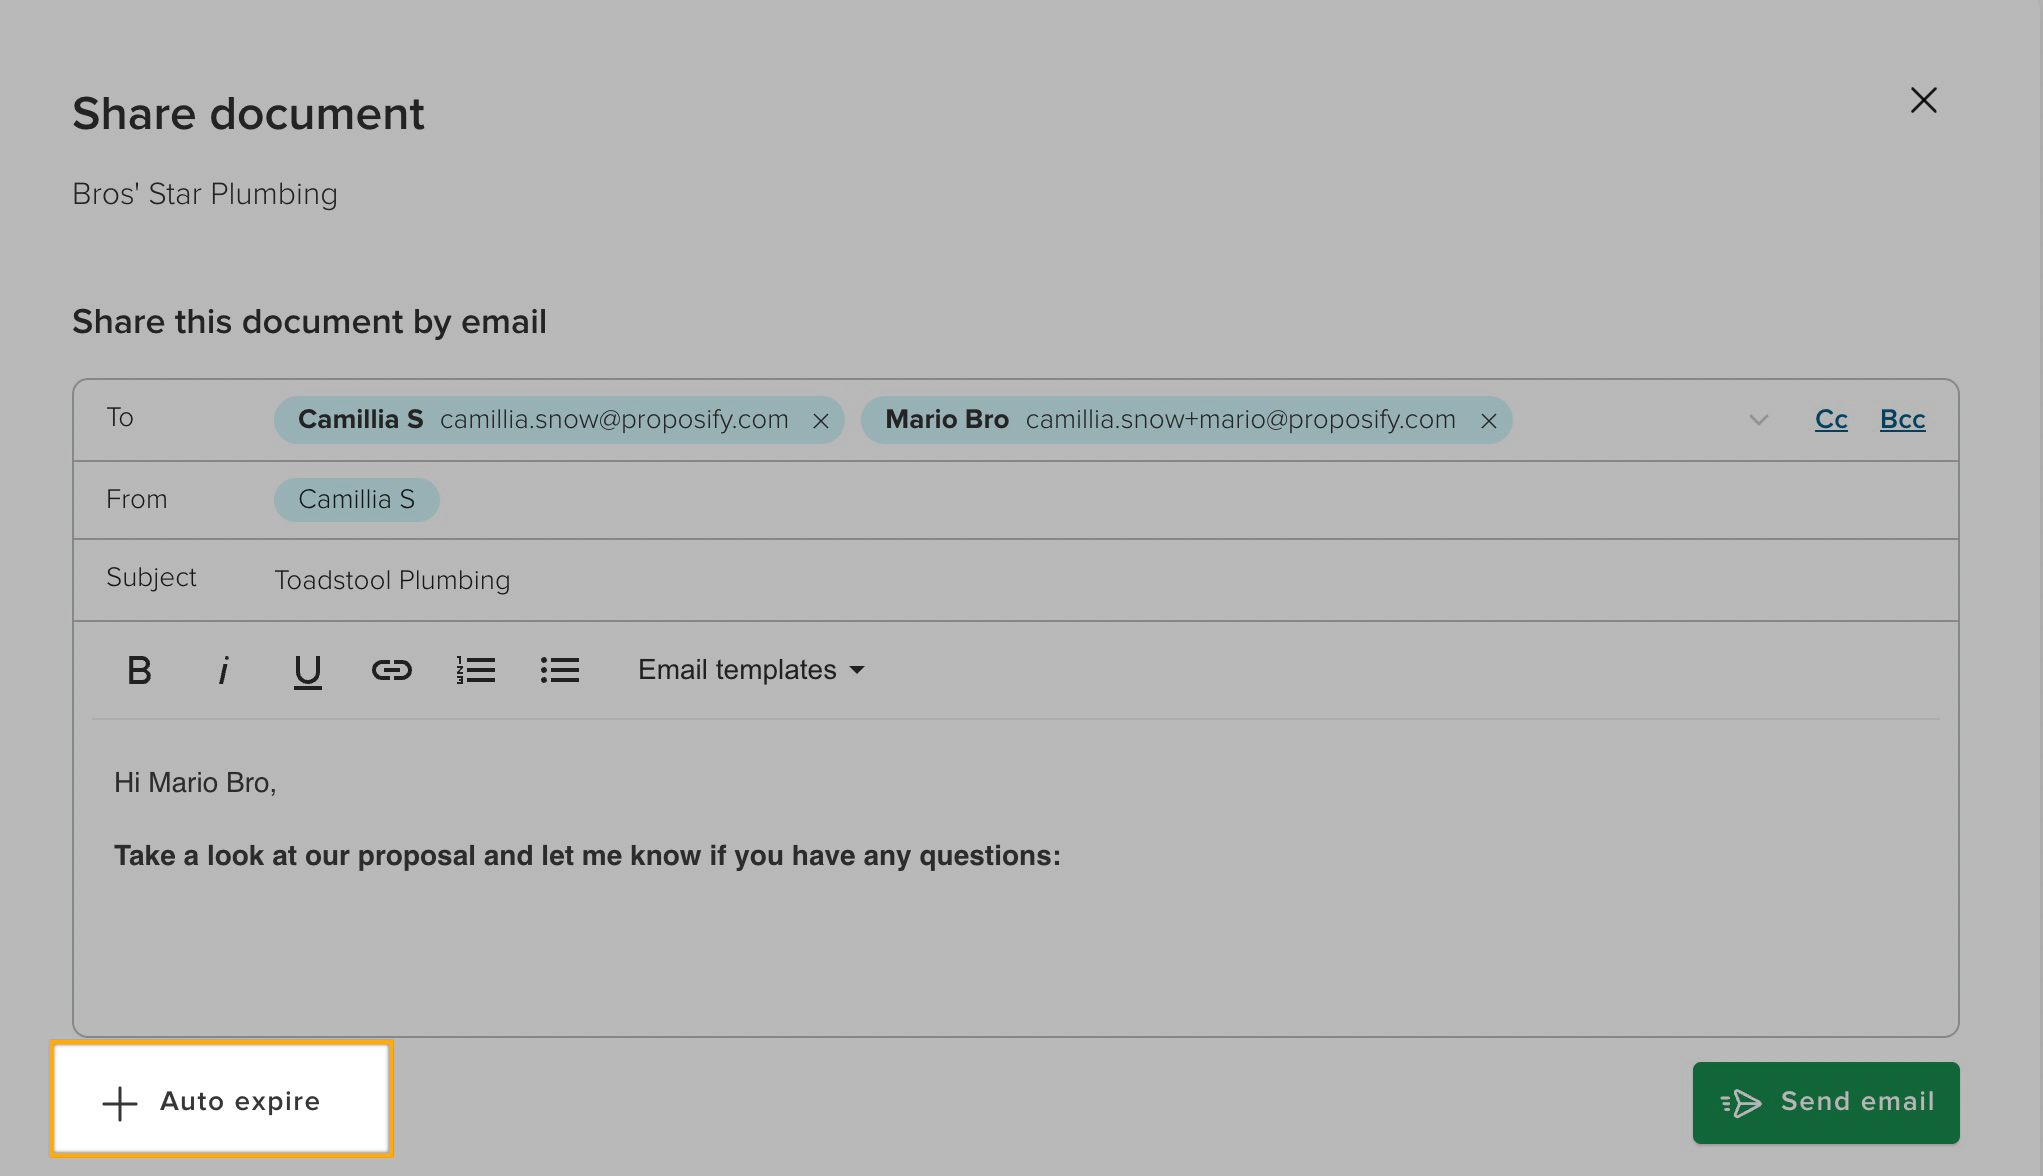Add Cc recipients

point(1830,419)
